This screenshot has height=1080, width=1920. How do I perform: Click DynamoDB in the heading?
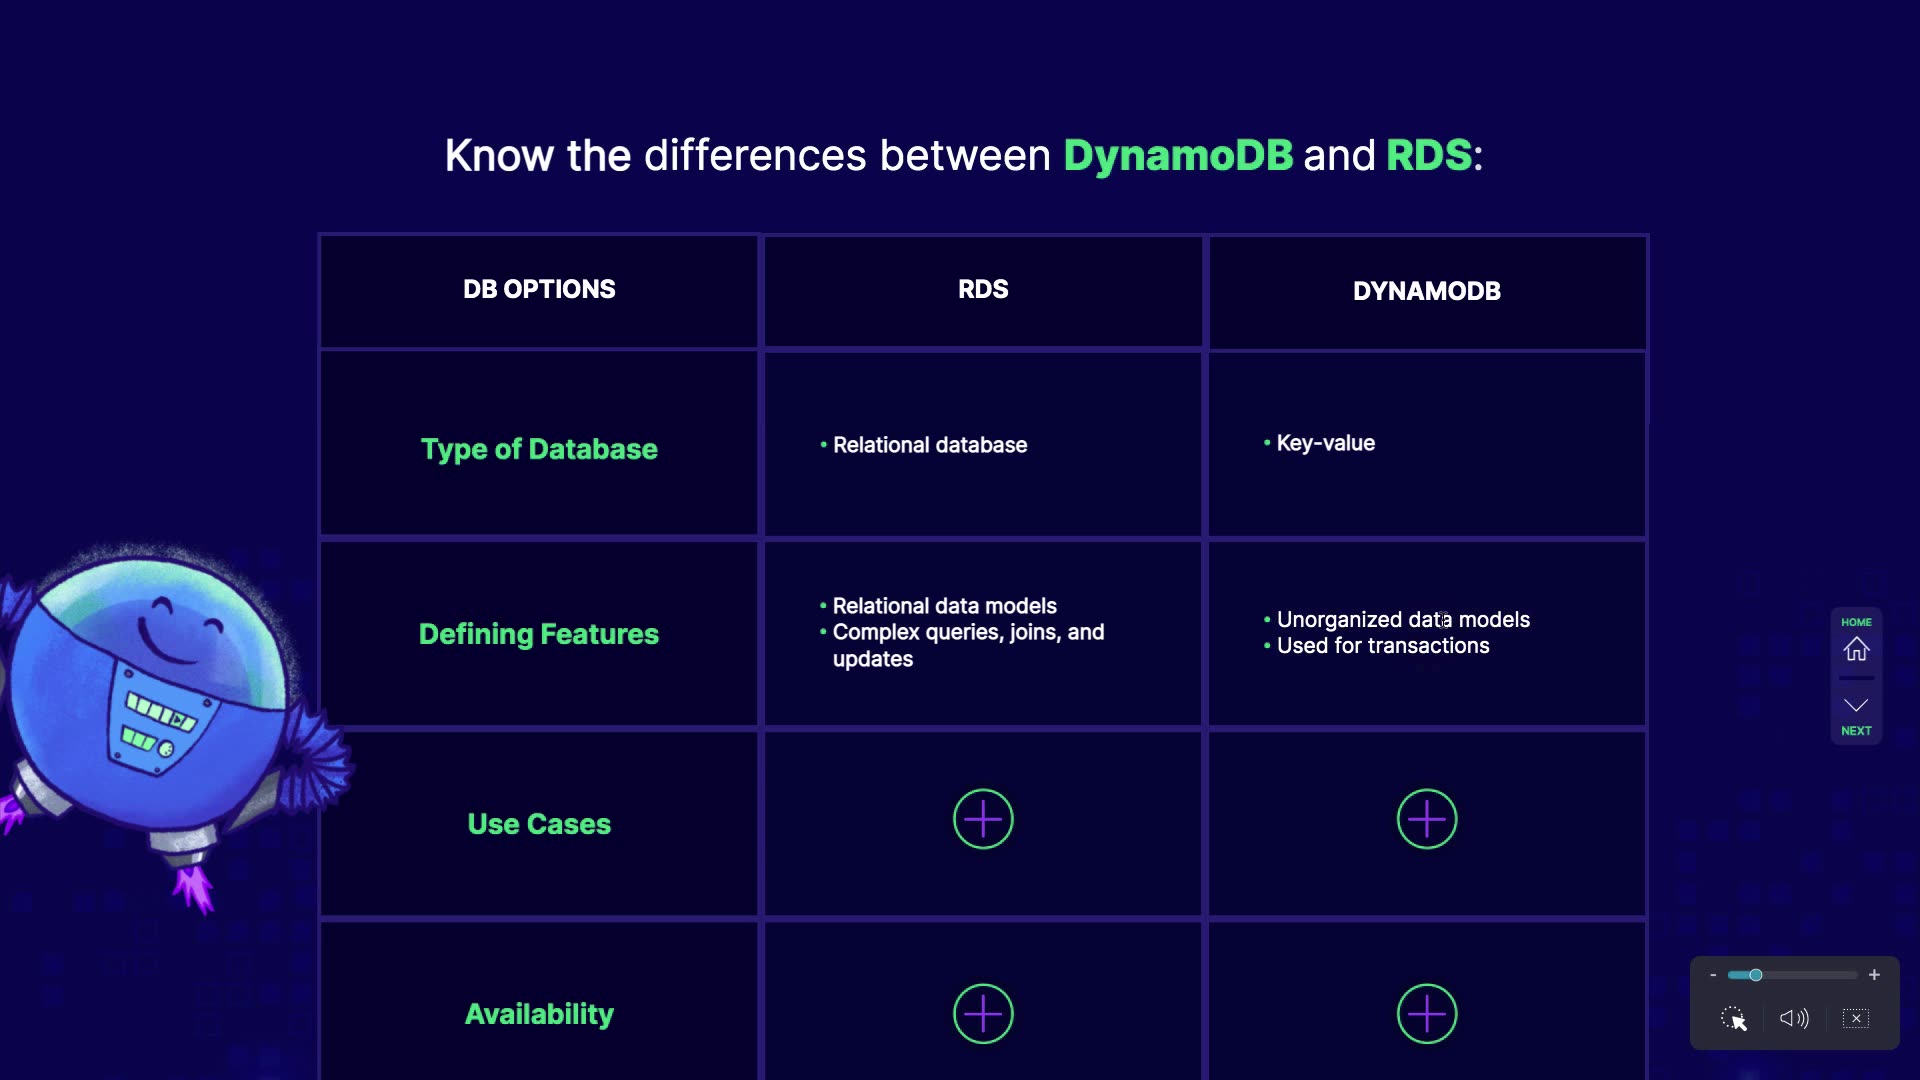coord(1178,155)
